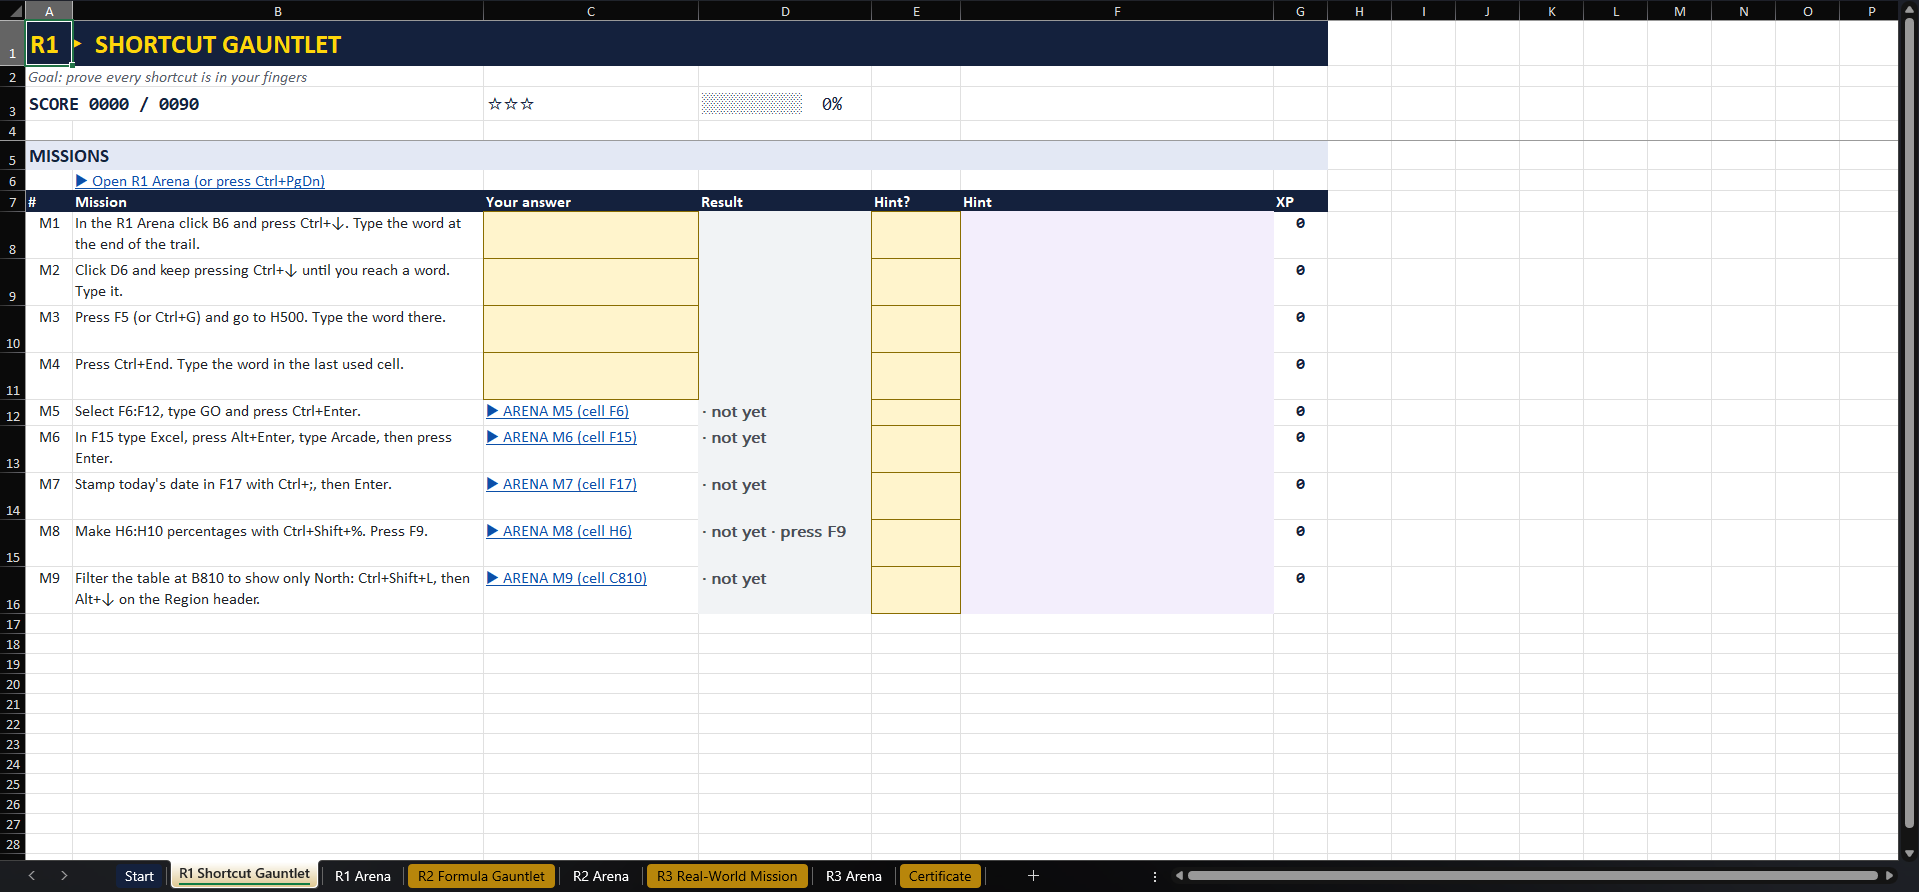This screenshot has width=1919, height=892.
Task: Click Select All corner of the grid
Action: pyautogui.click(x=12, y=10)
